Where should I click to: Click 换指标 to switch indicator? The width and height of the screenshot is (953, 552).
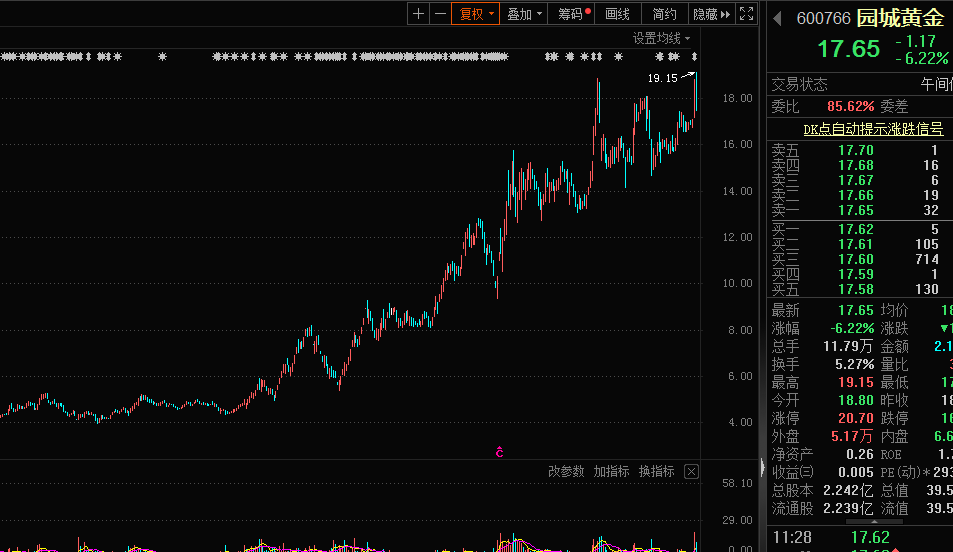(657, 471)
